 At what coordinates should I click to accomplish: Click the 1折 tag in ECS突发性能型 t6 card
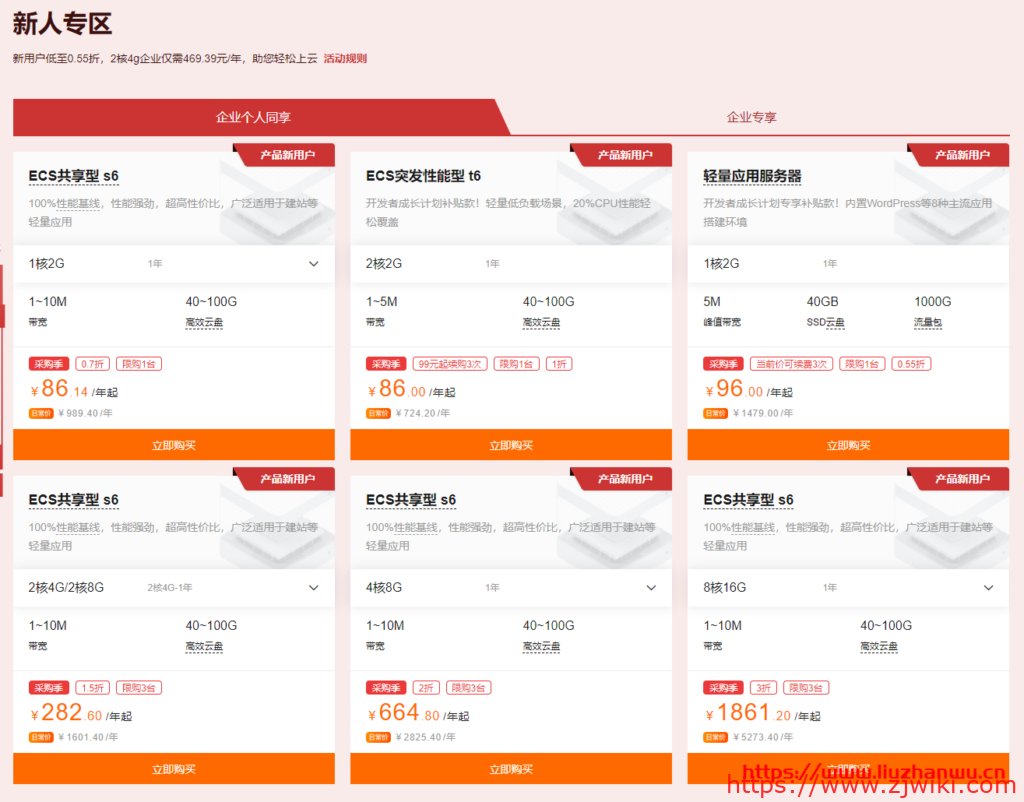click(559, 364)
